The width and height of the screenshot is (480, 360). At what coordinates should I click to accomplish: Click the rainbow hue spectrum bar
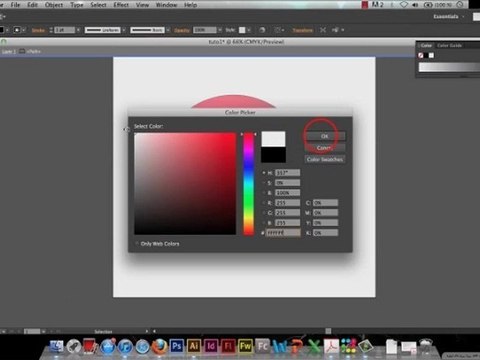[248, 184]
